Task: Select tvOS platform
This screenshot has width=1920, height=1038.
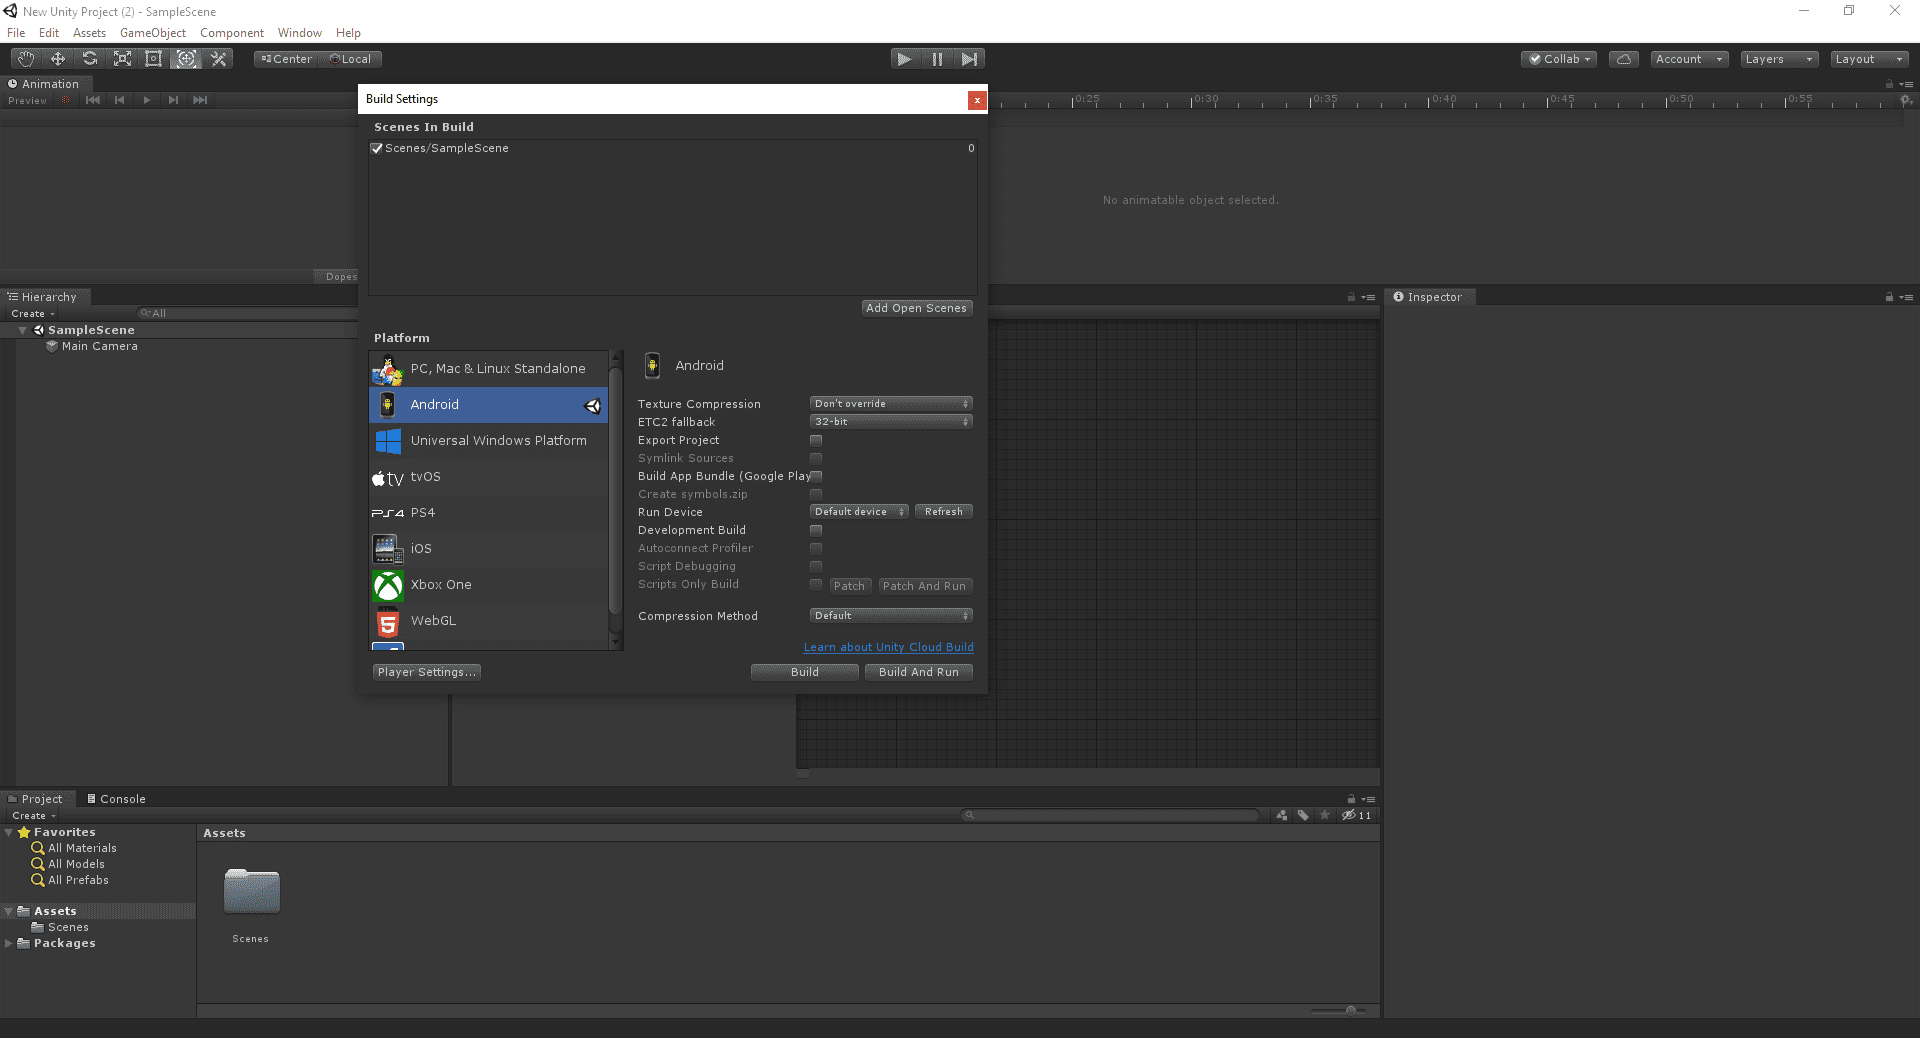Action: point(489,477)
